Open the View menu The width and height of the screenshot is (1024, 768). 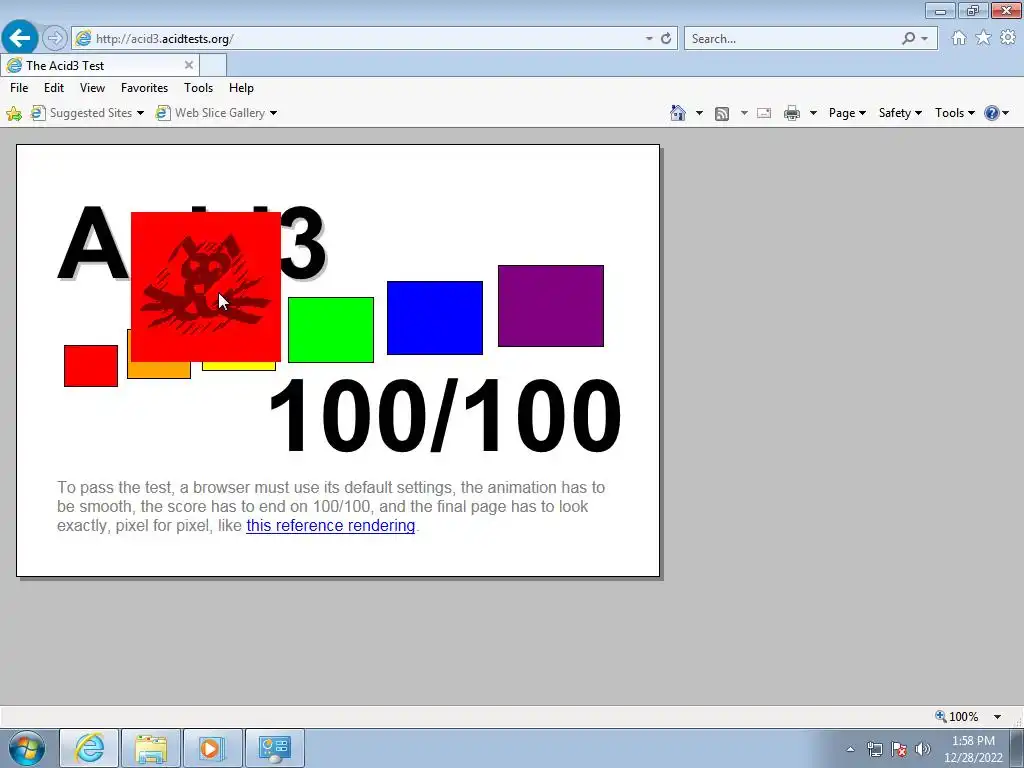(x=92, y=88)
